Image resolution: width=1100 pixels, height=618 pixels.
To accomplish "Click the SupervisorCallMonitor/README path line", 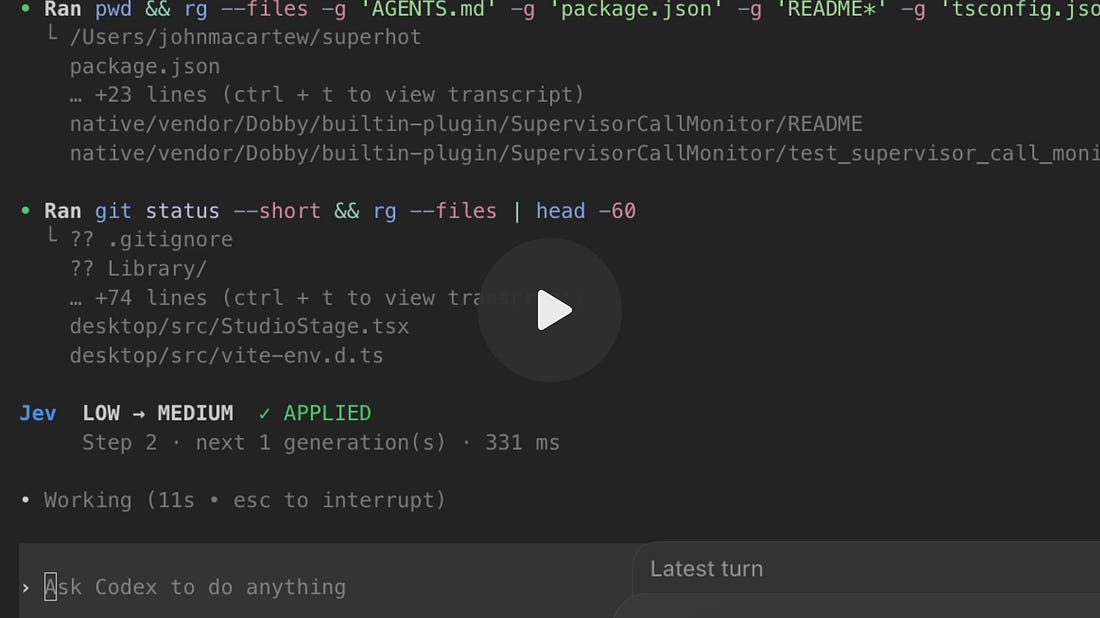I will coord(466,123).
